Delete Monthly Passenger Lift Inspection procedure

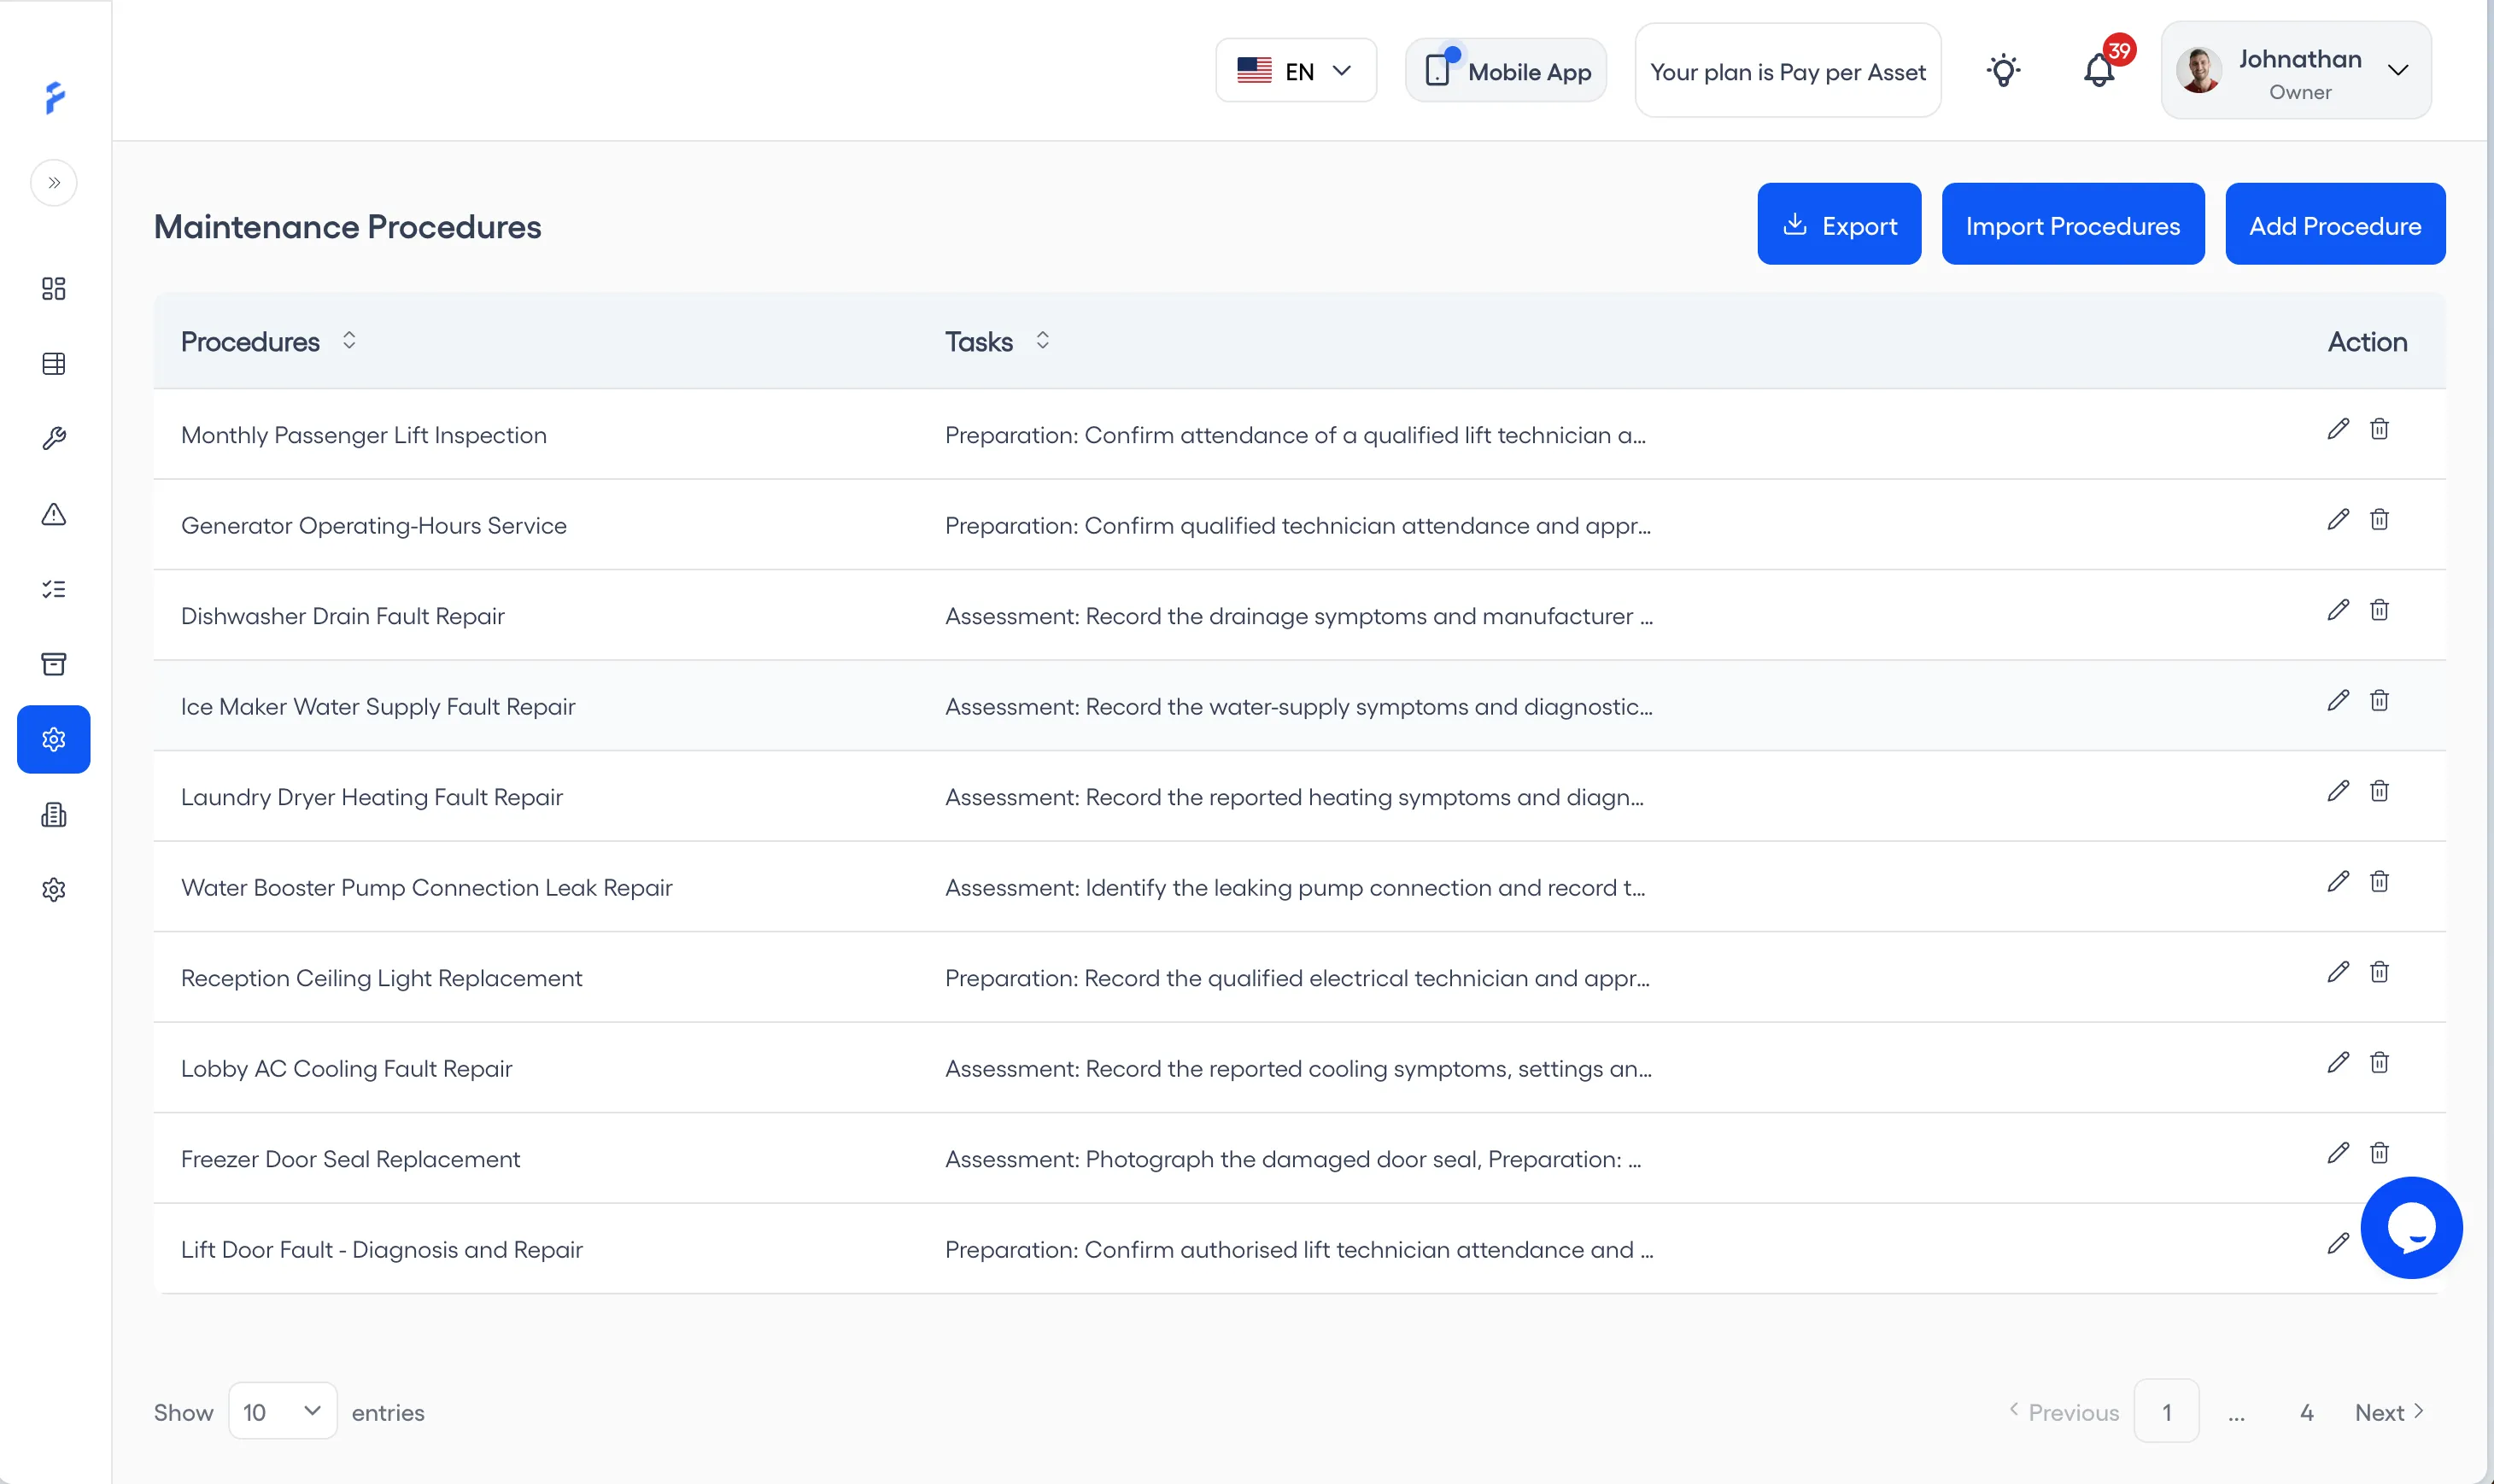pos(2379,429)
